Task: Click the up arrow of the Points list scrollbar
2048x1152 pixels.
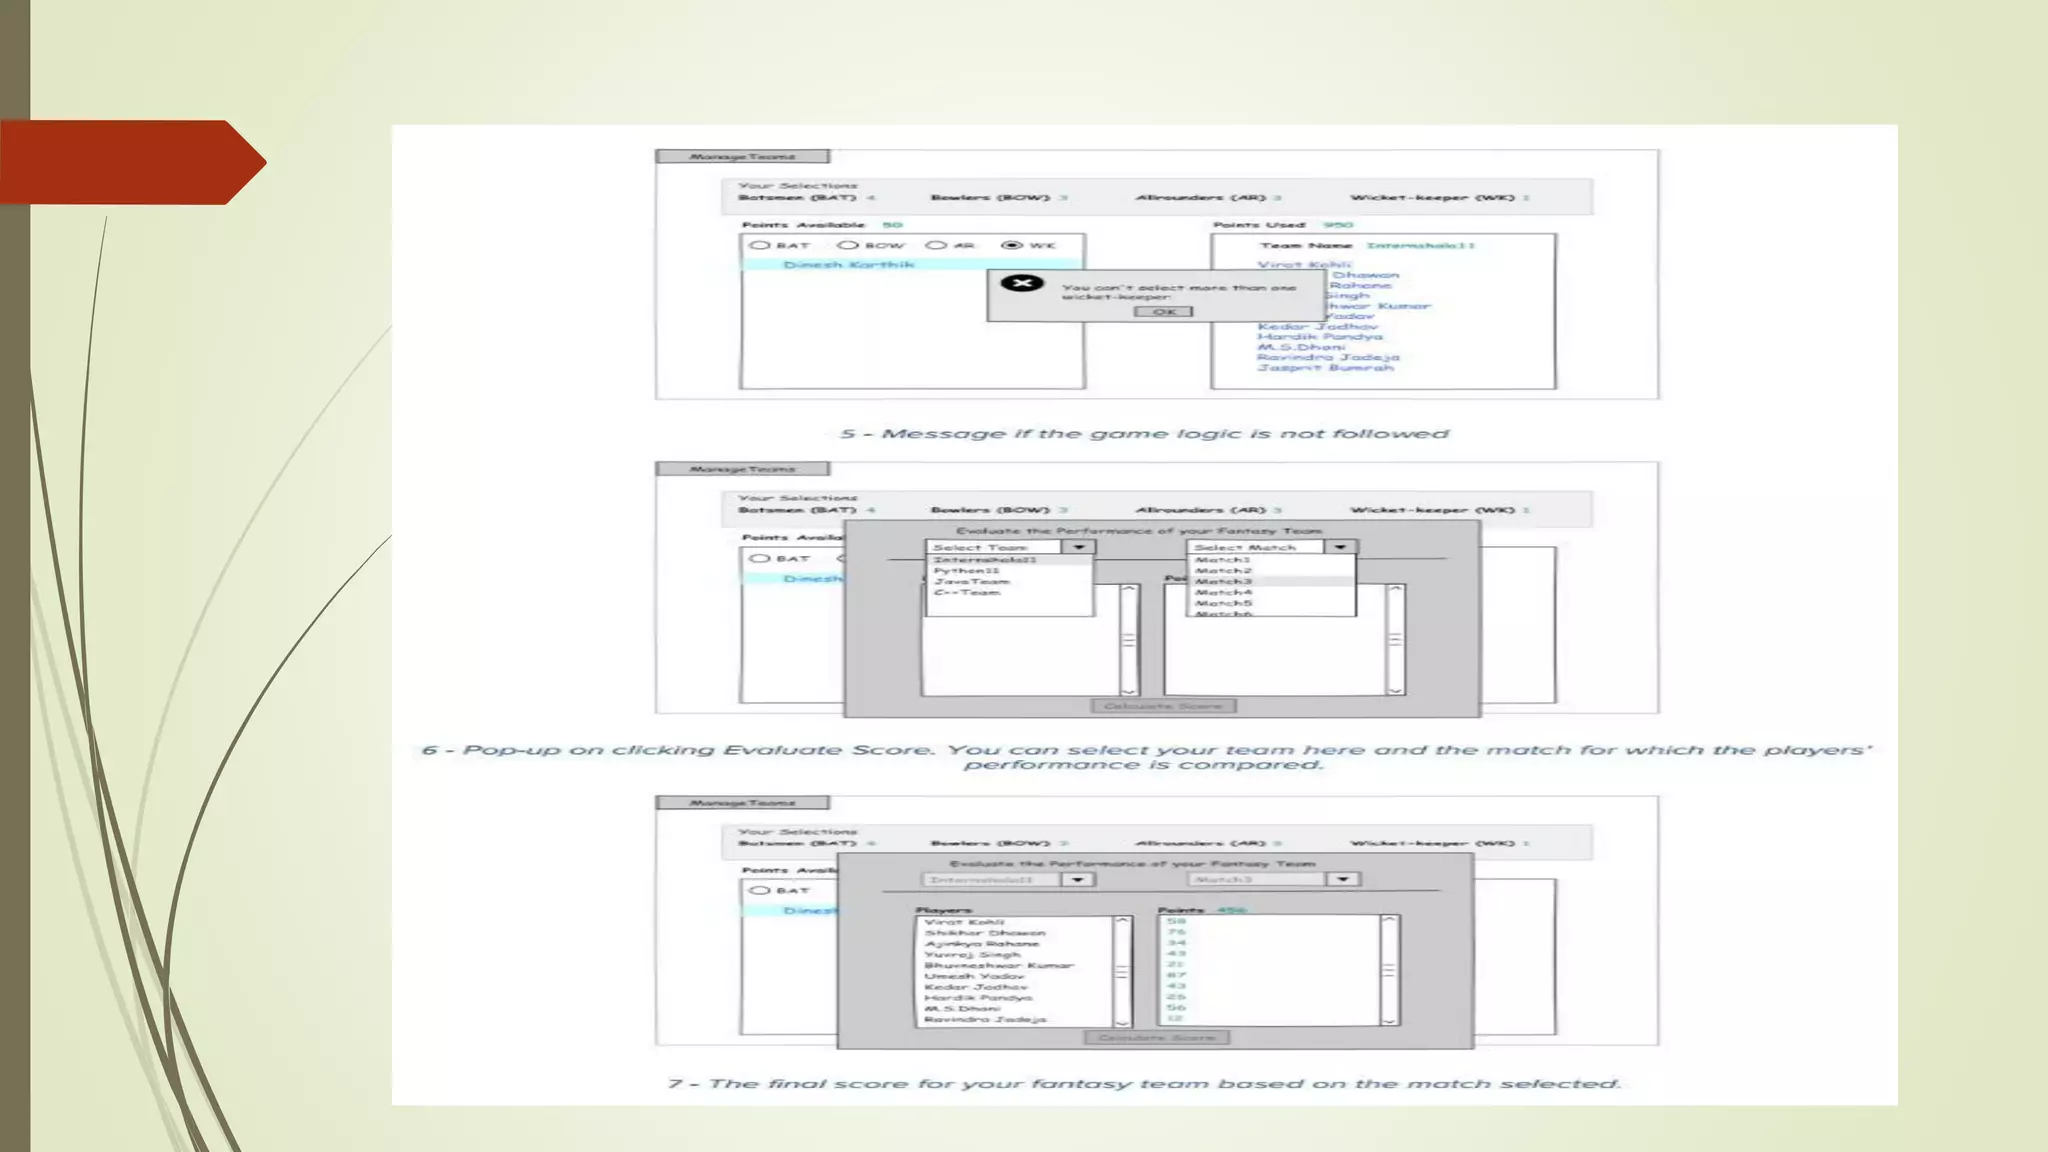Action: pos(1388,921)
